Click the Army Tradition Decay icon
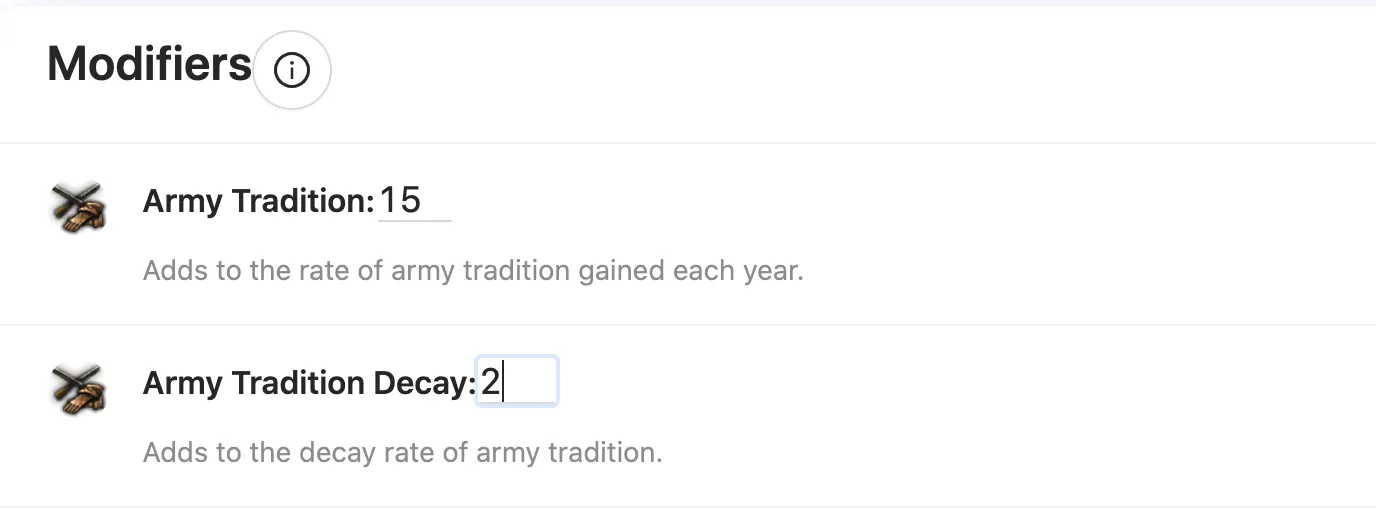1376x508 pixels. (x=77, y=389)
